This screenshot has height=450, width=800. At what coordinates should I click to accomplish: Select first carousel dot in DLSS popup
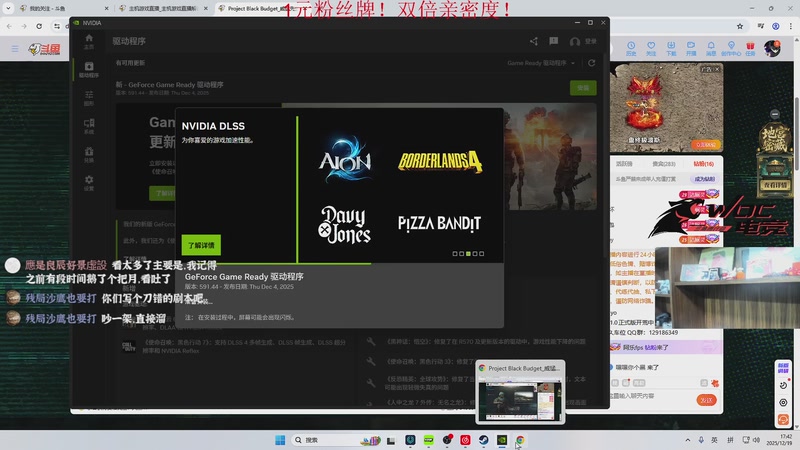point(455,254)
